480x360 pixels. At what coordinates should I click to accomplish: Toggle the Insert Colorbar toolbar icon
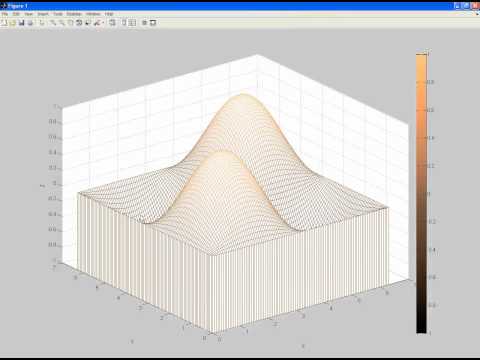click(124, 23)
